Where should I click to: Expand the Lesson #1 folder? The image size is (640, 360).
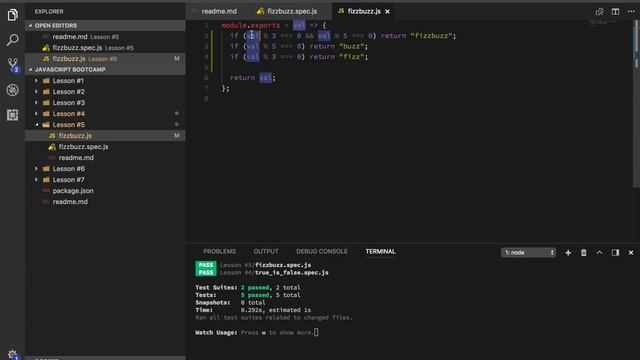(x=105, y=80)
